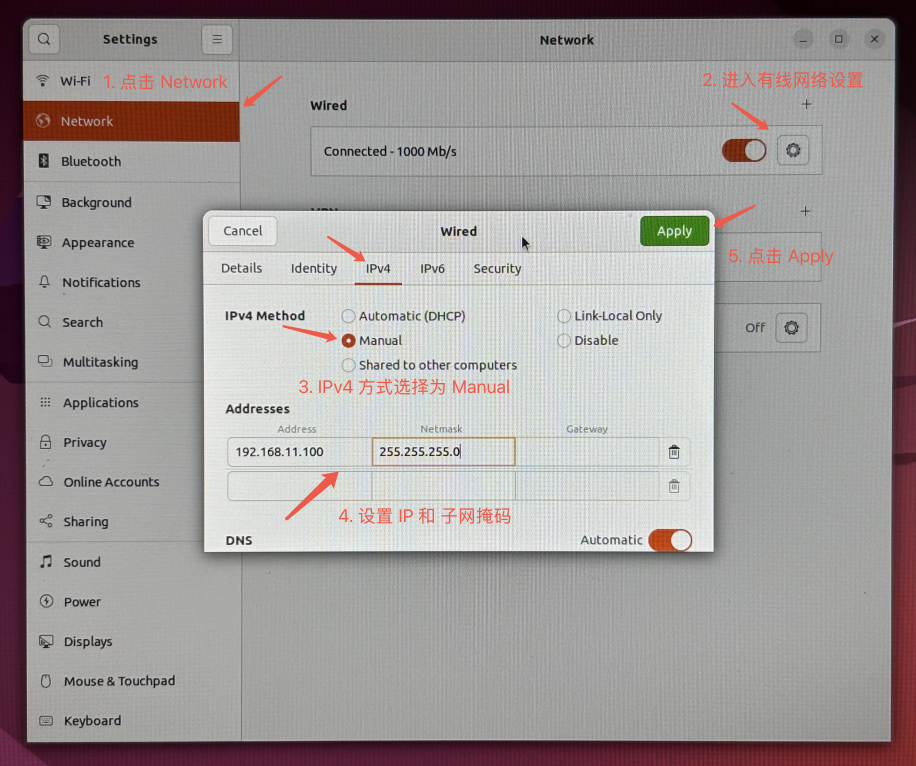Select Link-Local Only method
This screenshot has width=916, height=766.
[x=610, y=316]
